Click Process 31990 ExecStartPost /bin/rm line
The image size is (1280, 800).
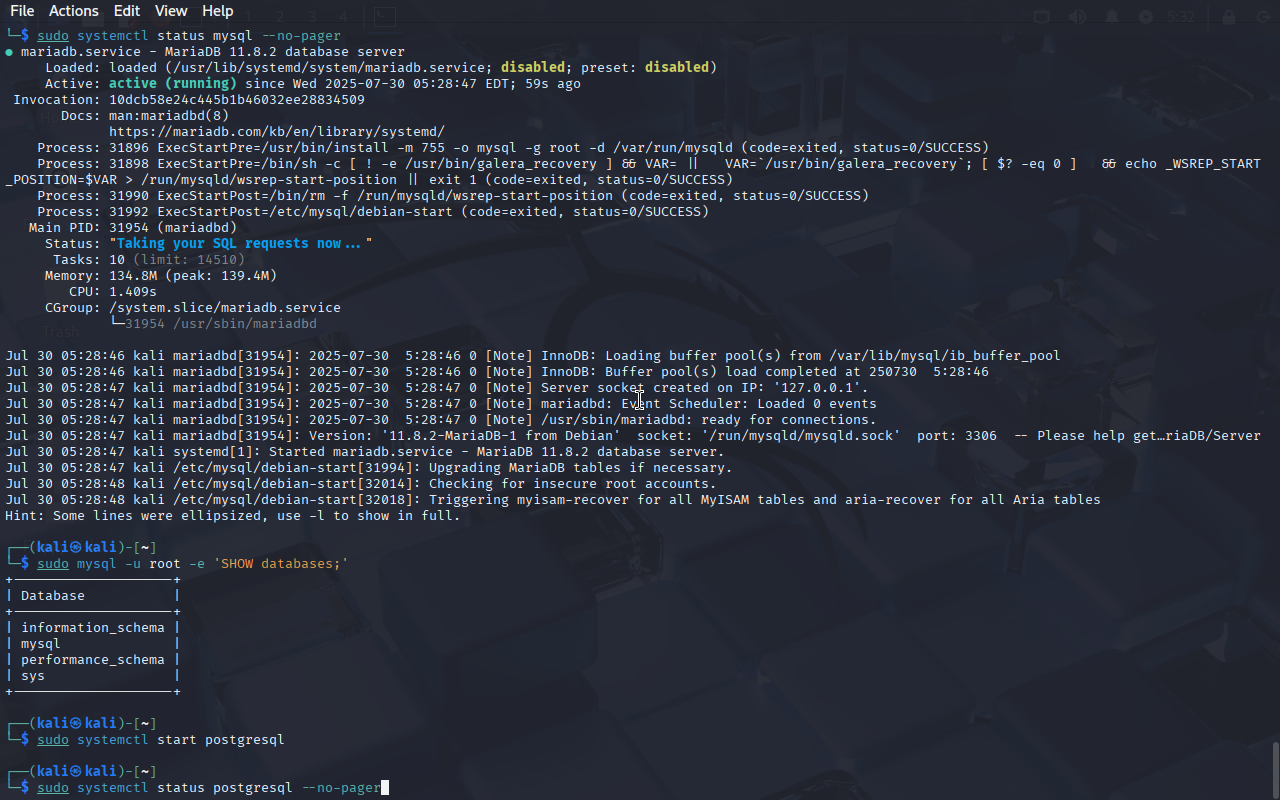453,196
